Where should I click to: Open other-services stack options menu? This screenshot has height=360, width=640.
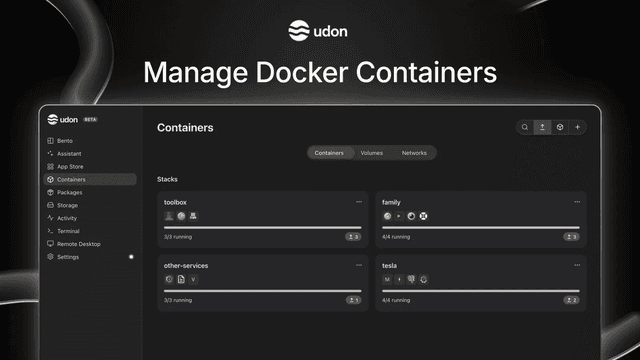359,265
